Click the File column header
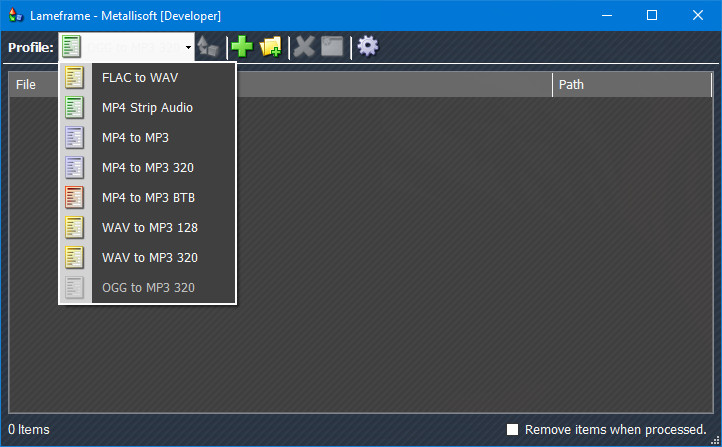The height and width of the screenshot is (447, 722). pos(26,85)
